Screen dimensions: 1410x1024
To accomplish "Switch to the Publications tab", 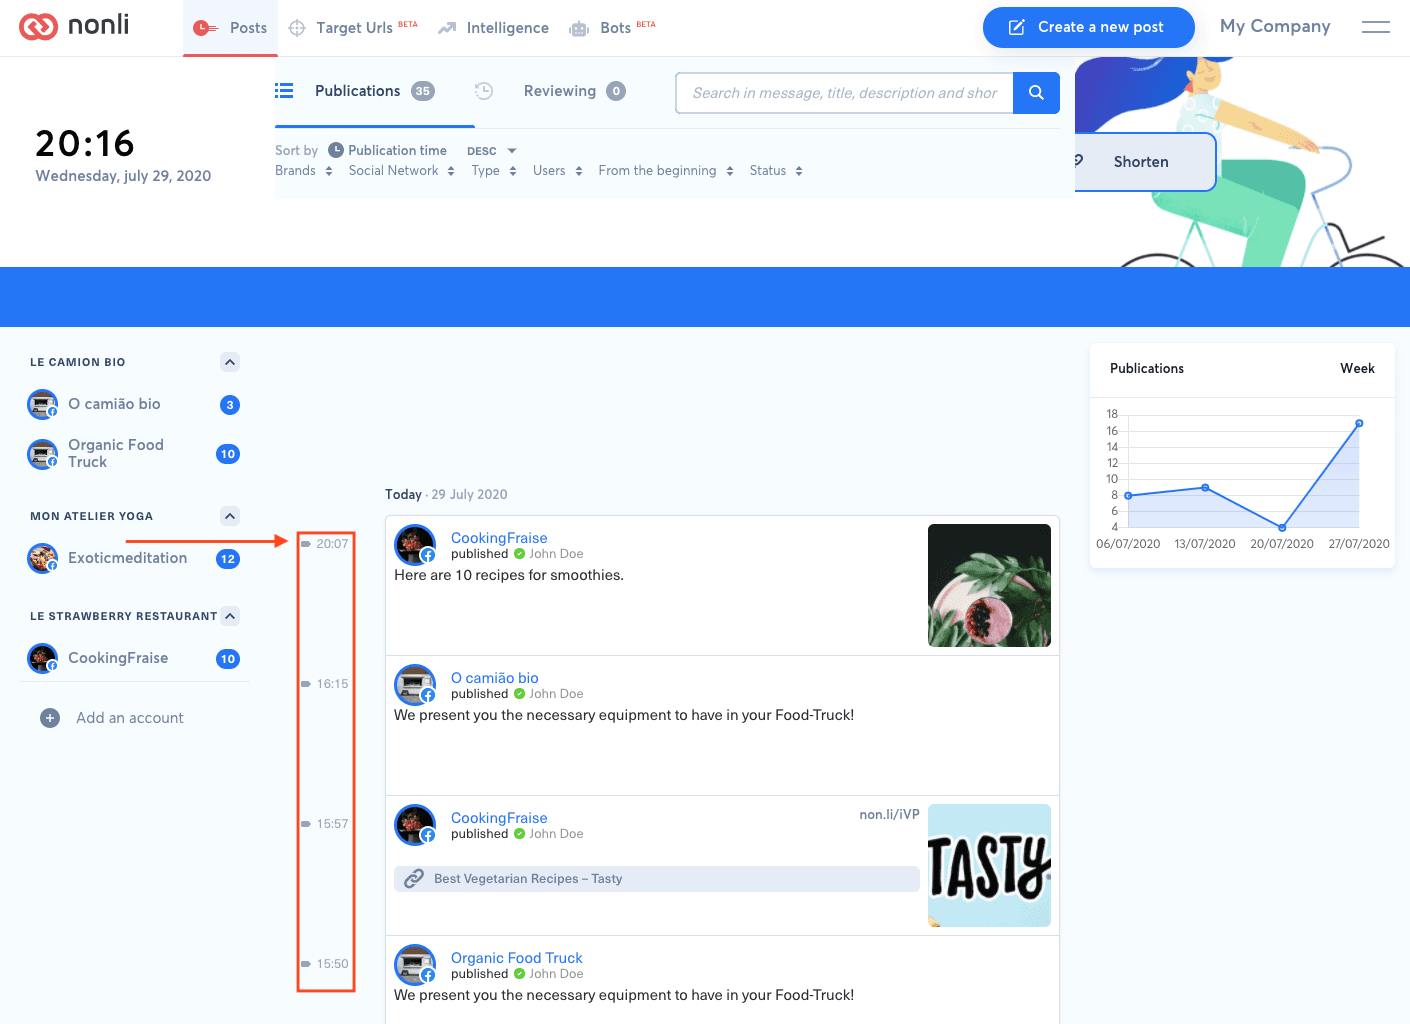I will (x=374, y=91).
